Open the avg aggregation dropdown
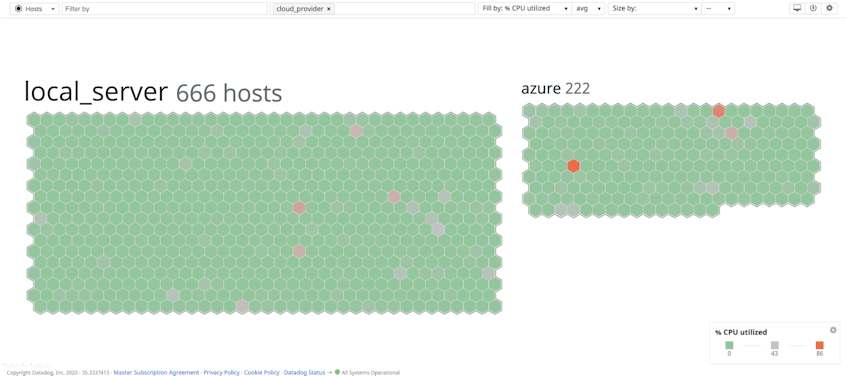847x376 pixels. 588,9
